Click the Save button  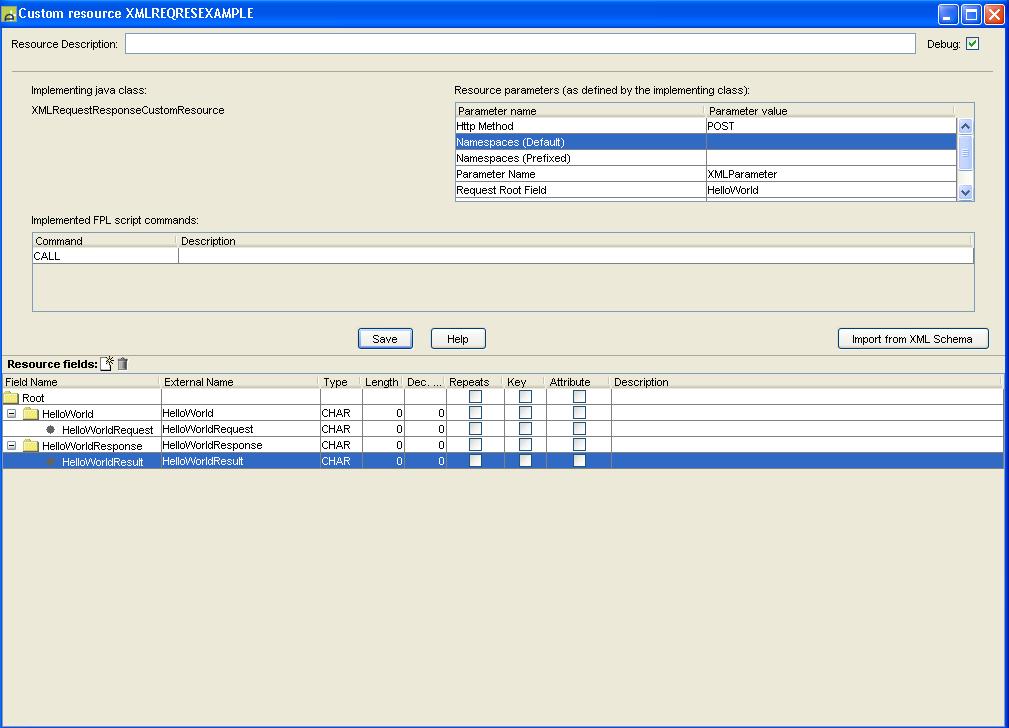(x=385, y=339)
